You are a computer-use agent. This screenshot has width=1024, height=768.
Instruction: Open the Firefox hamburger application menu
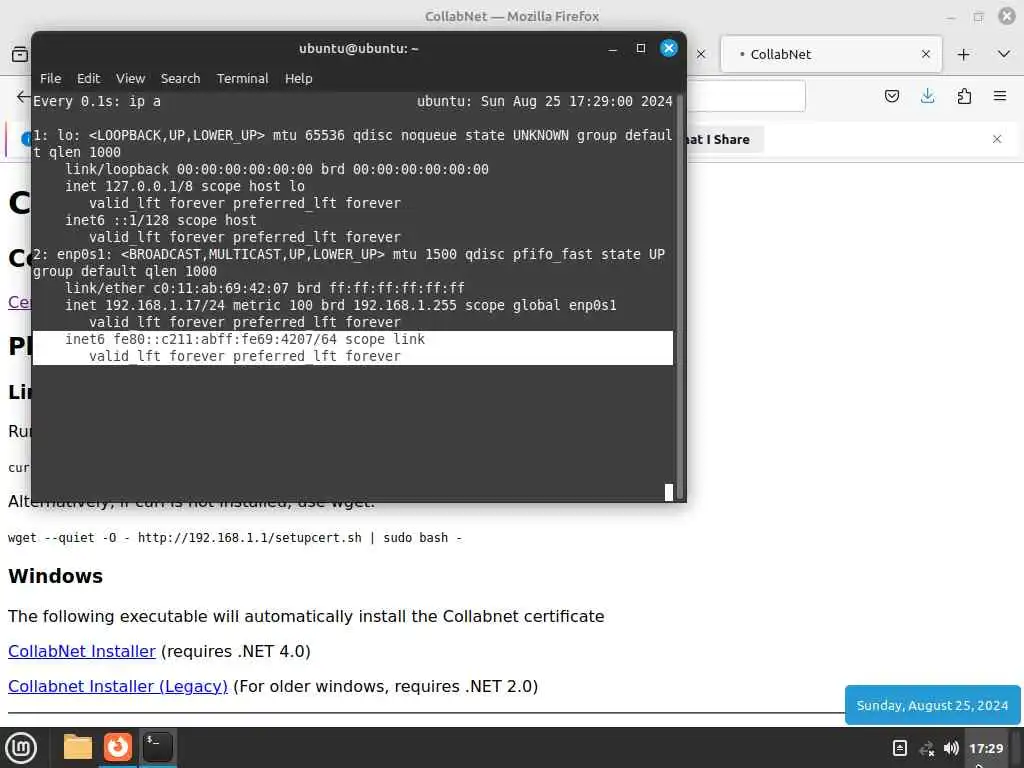pos(1000,97)
